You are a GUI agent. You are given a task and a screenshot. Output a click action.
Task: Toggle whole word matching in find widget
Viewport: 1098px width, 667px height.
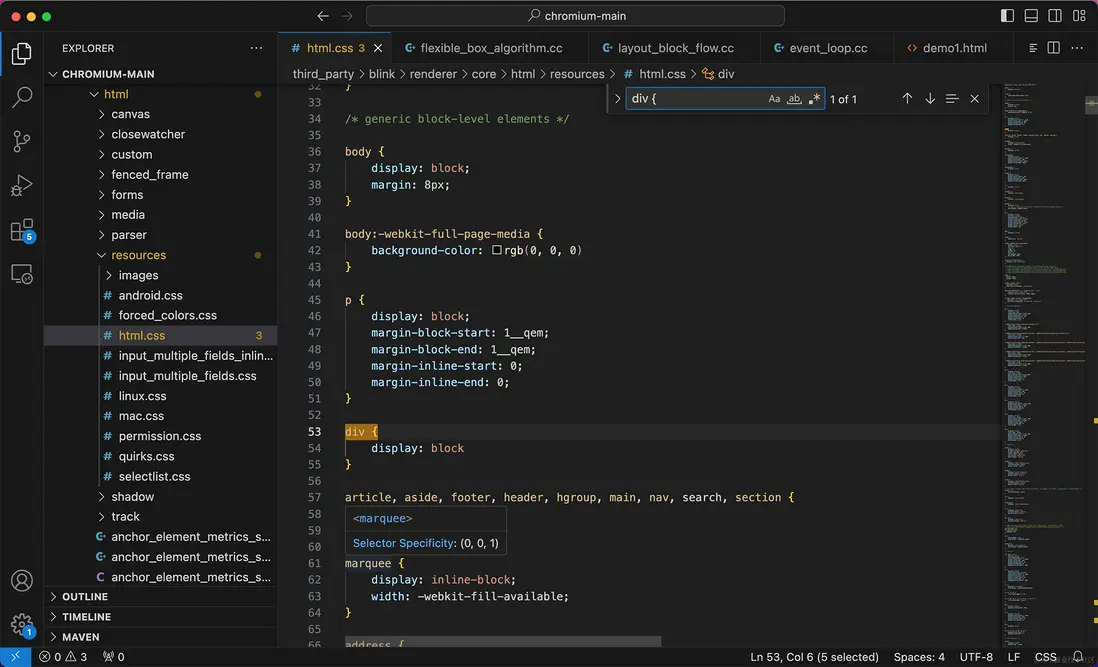pos(793,98)
